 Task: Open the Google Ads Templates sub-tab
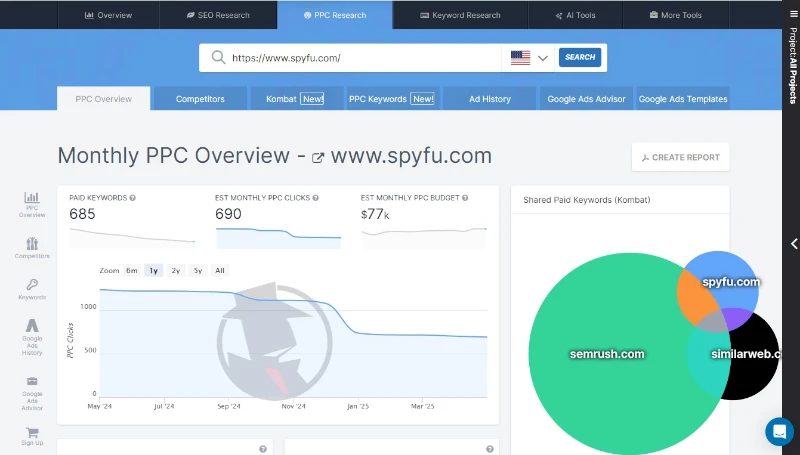pos(683,98)
